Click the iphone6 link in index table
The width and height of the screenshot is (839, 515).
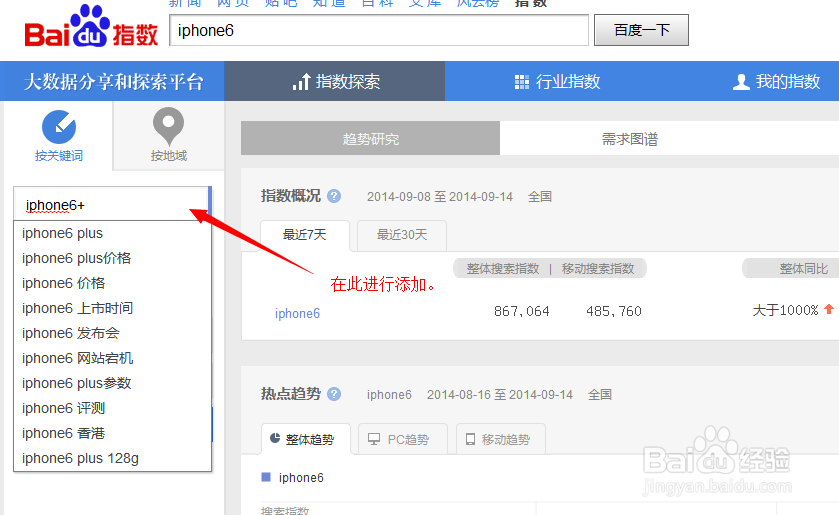click(x=297, y=313)
